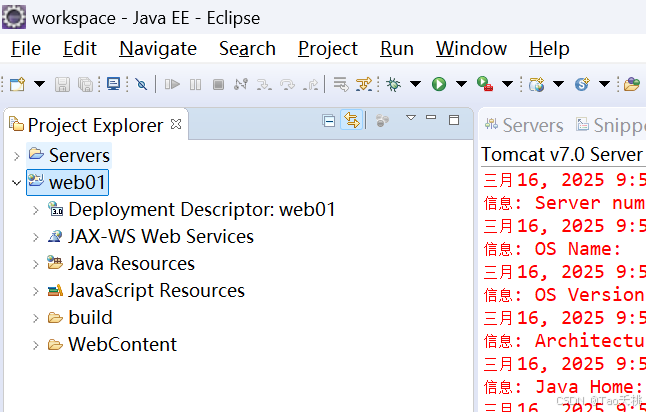Open the Project Explorer View Menu triangle
Screen dimensions: 646x412
[x=411, y=118]
